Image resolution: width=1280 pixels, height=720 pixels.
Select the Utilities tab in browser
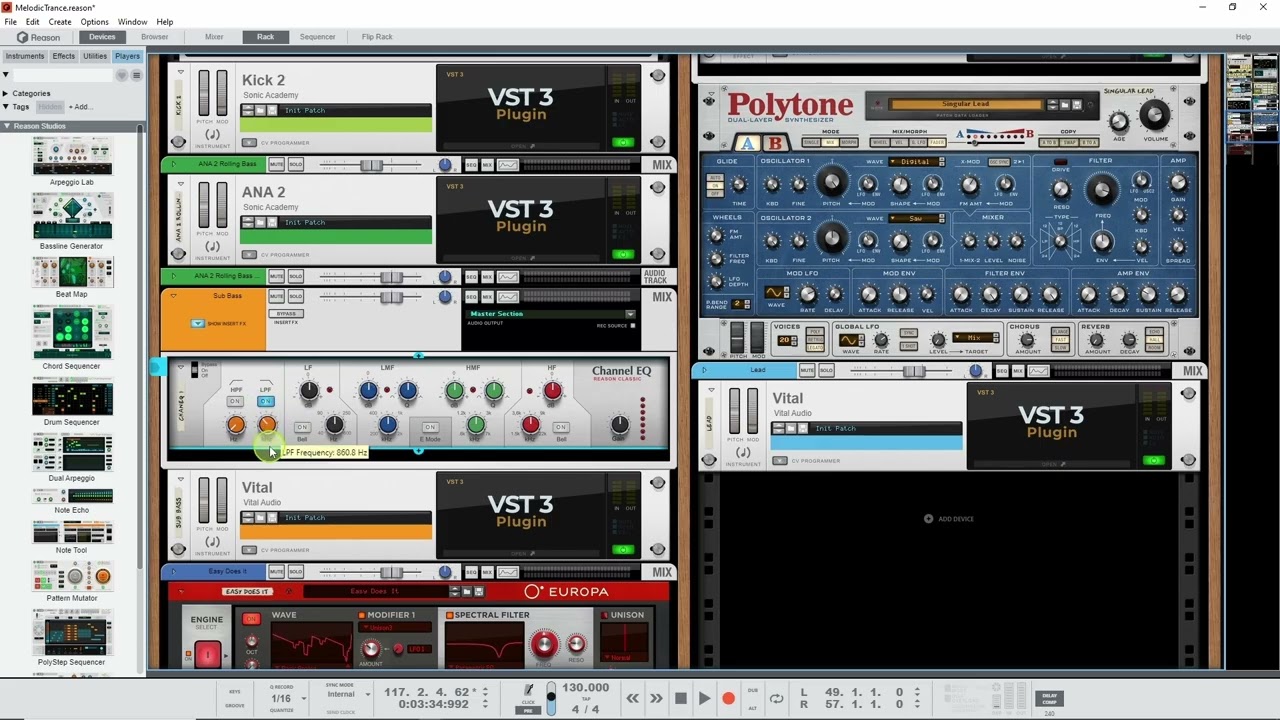(x=95, y=56)
